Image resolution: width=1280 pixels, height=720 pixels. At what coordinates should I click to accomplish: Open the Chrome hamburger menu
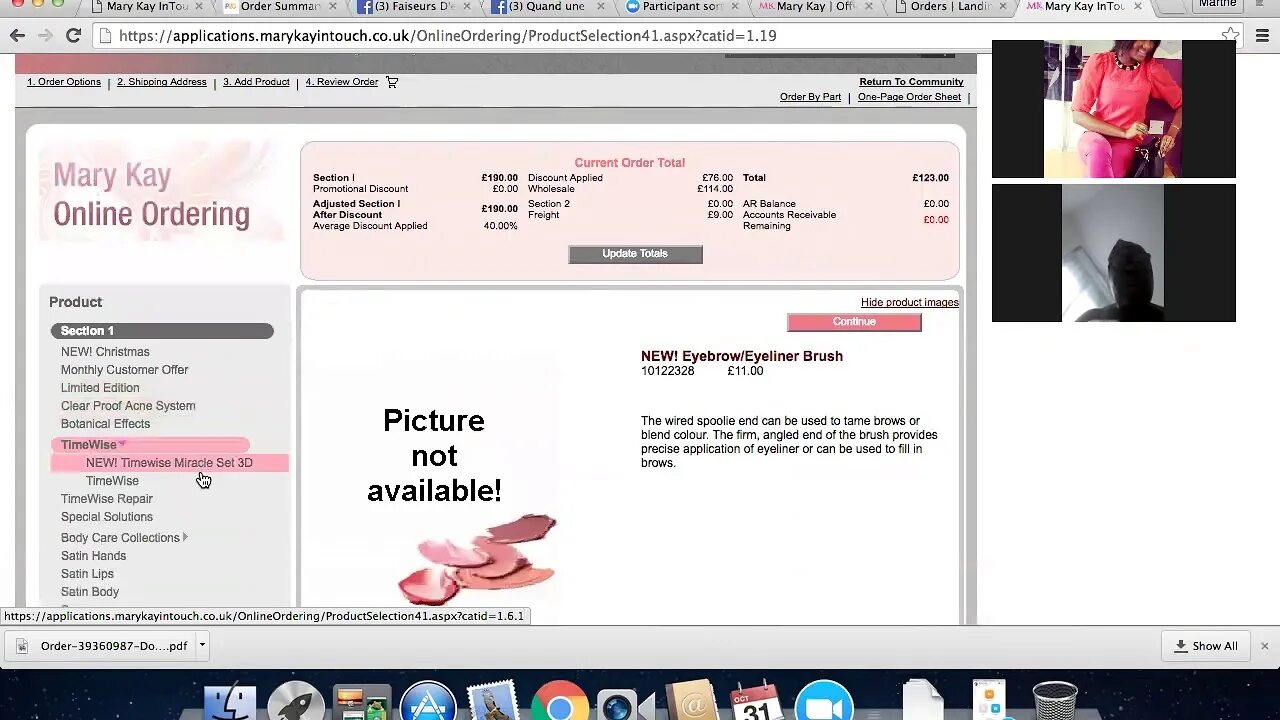[x=1262, y=36]
